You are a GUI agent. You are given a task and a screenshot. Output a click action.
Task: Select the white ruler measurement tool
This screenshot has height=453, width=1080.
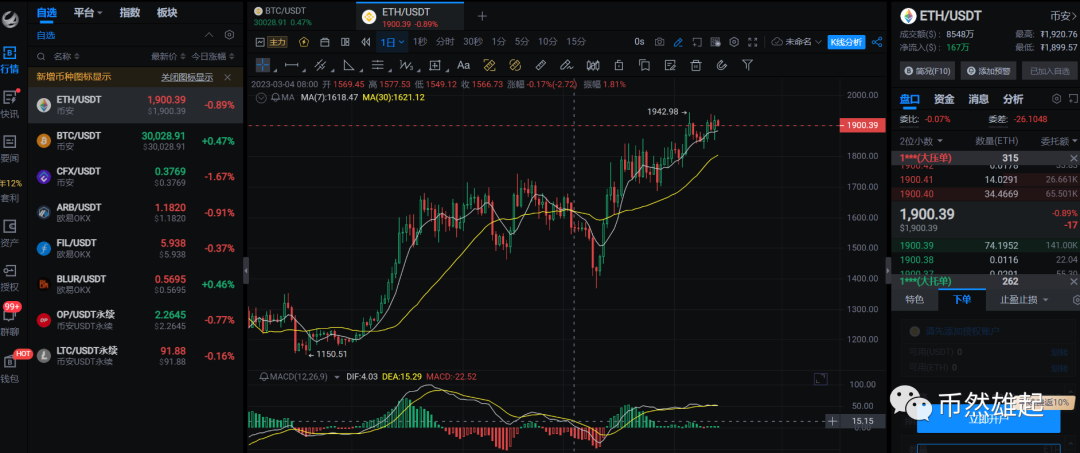(541, 65)
